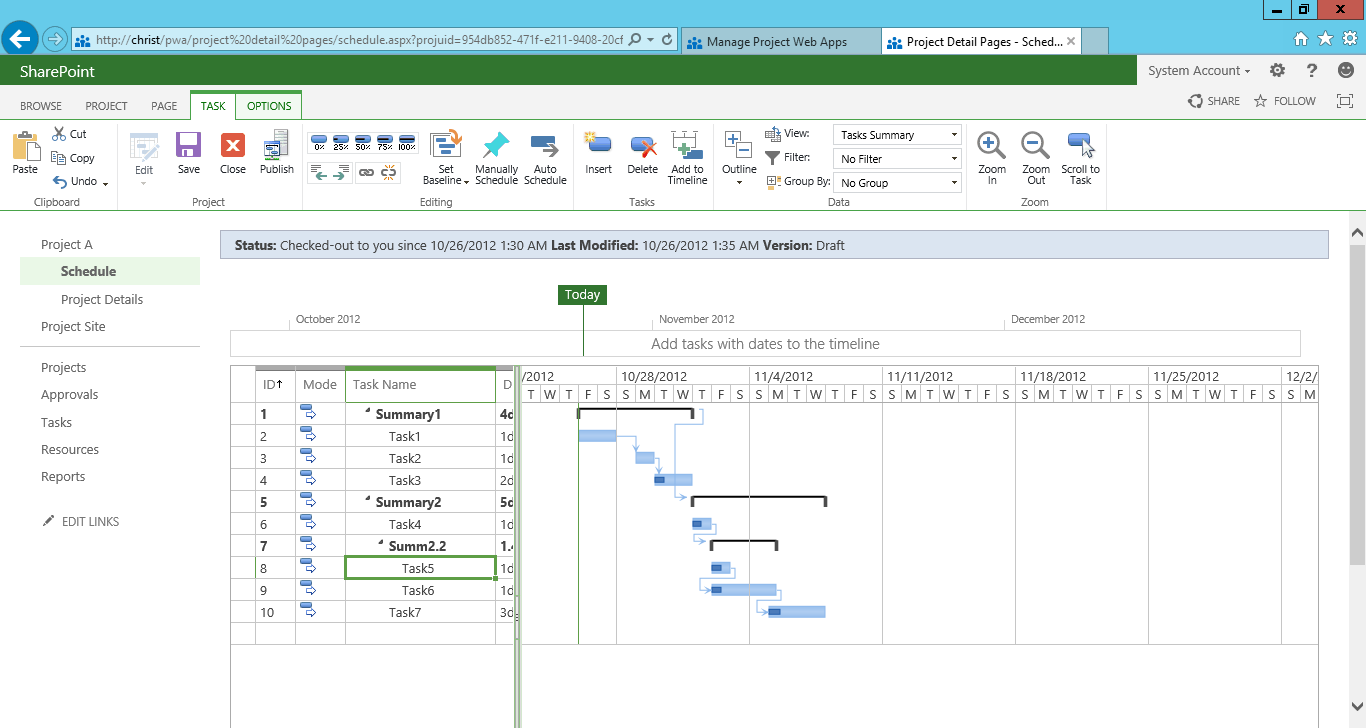Go to Approvals in the sidebar
The image size is (1366, 728).
point(70,395)
